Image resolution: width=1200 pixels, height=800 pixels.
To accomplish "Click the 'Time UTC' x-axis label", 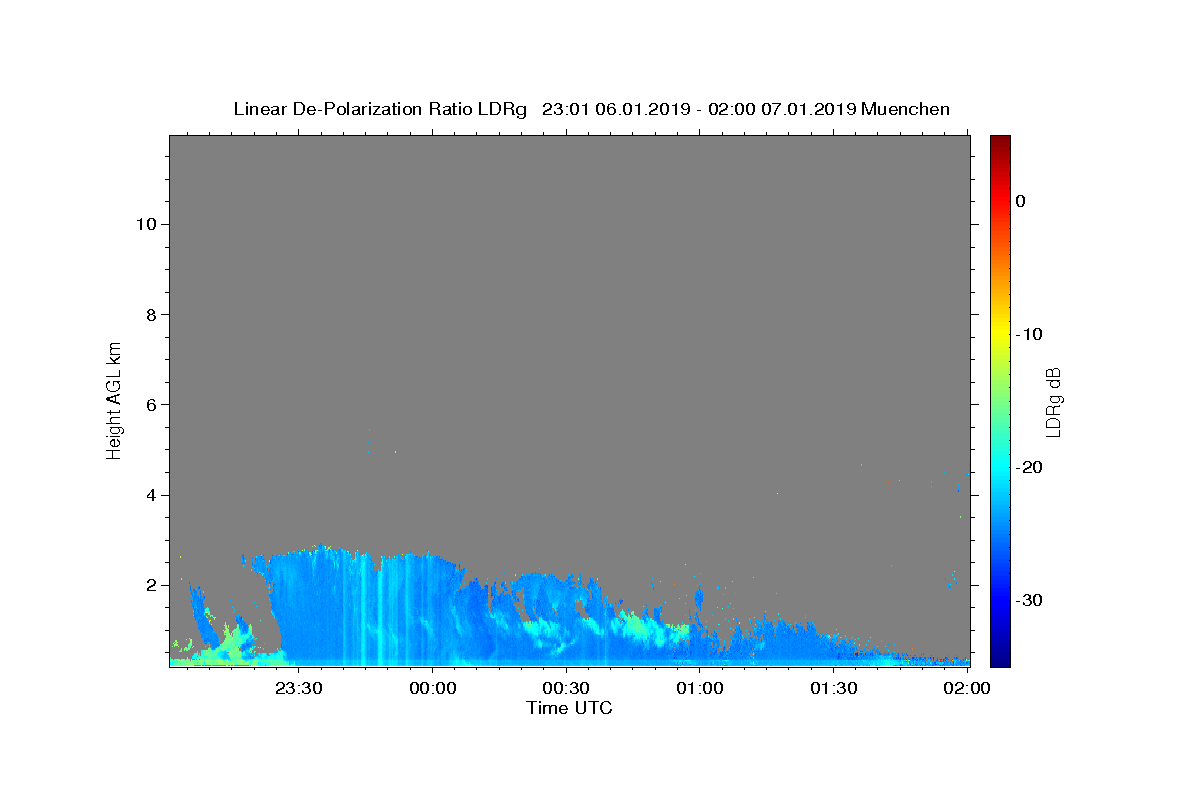I will 569,708.
